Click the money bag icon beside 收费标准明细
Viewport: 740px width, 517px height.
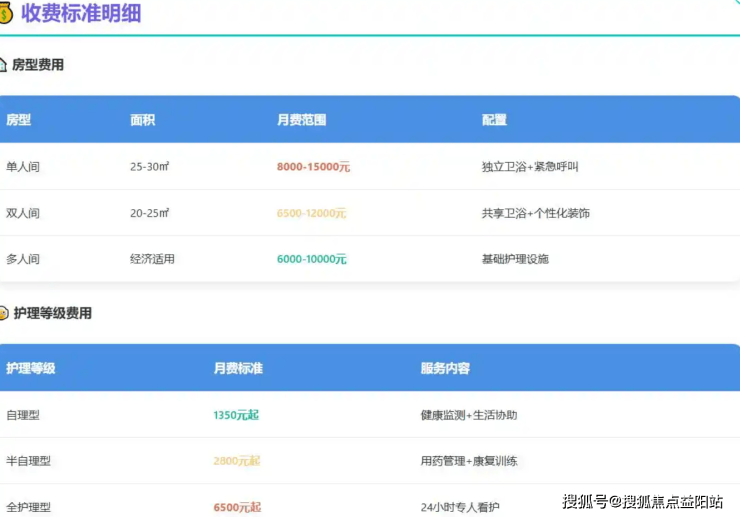click(x=5, y=13)
